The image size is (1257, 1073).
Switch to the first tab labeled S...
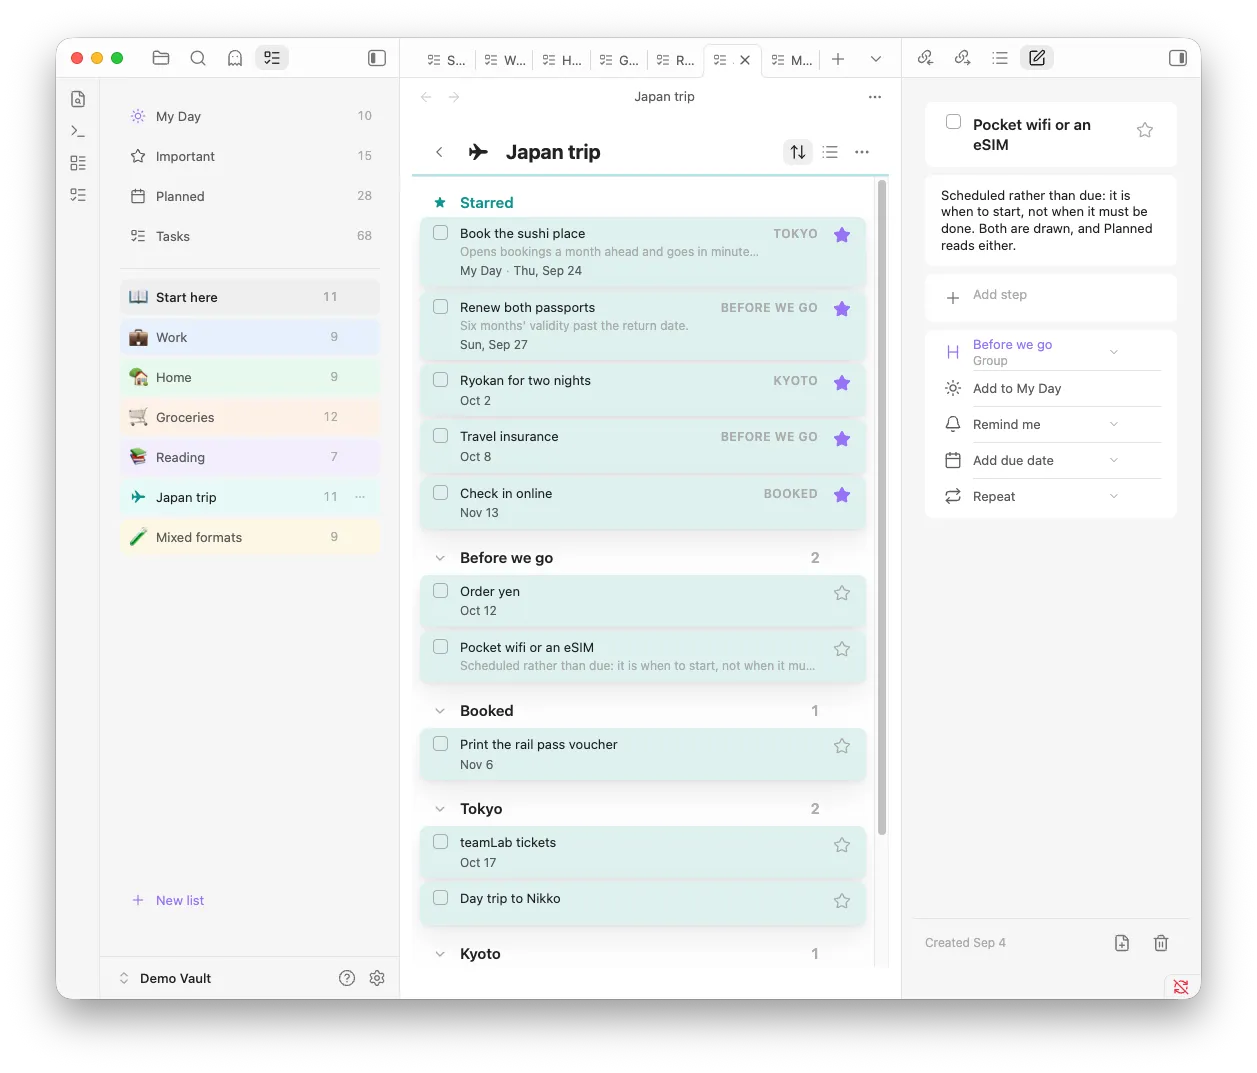[446, 60]
